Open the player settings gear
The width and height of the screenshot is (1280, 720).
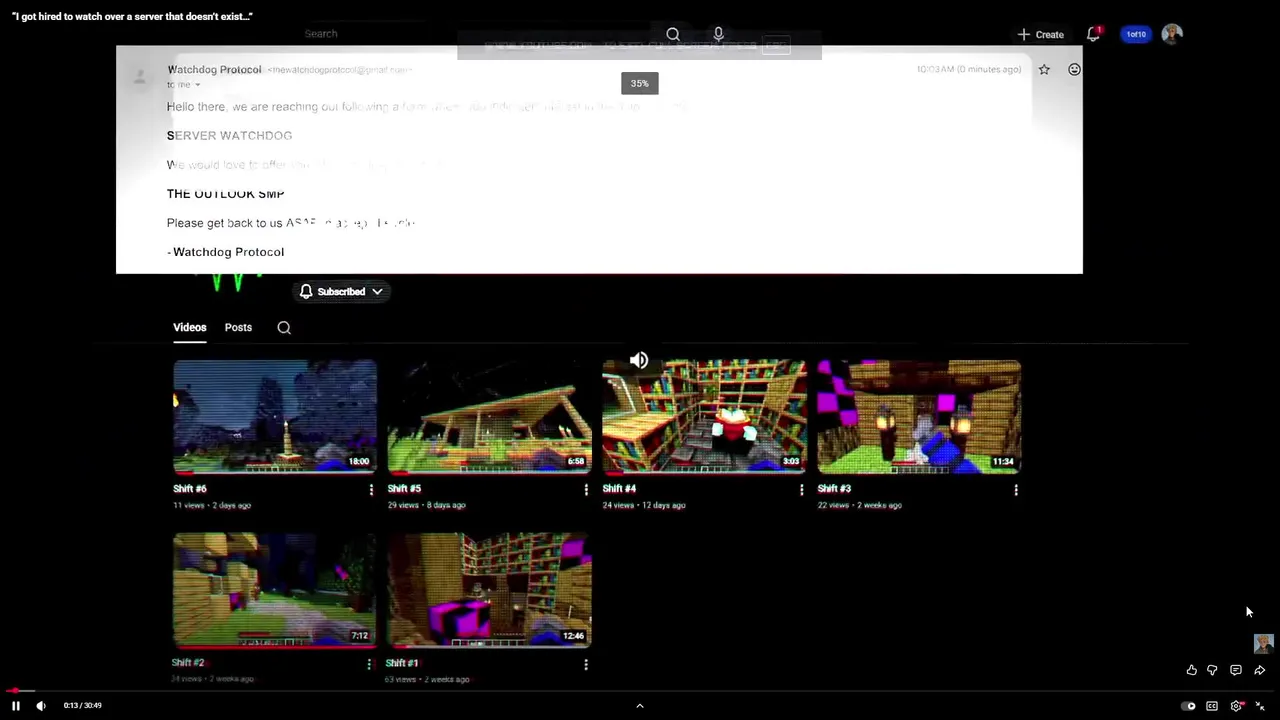1237,706
